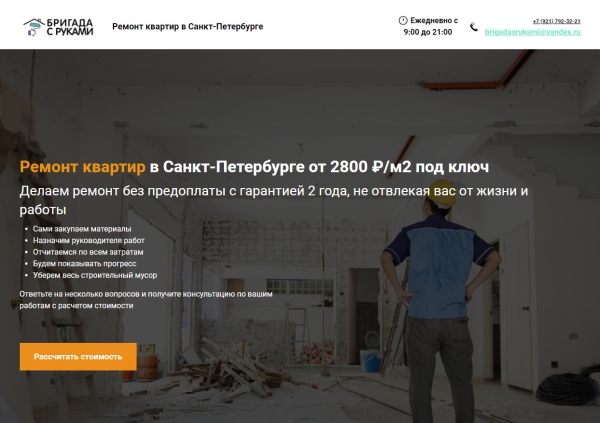Click the bullet Будем показывать прогресс
The image size is (600, 423).
(x=85, y=263)
